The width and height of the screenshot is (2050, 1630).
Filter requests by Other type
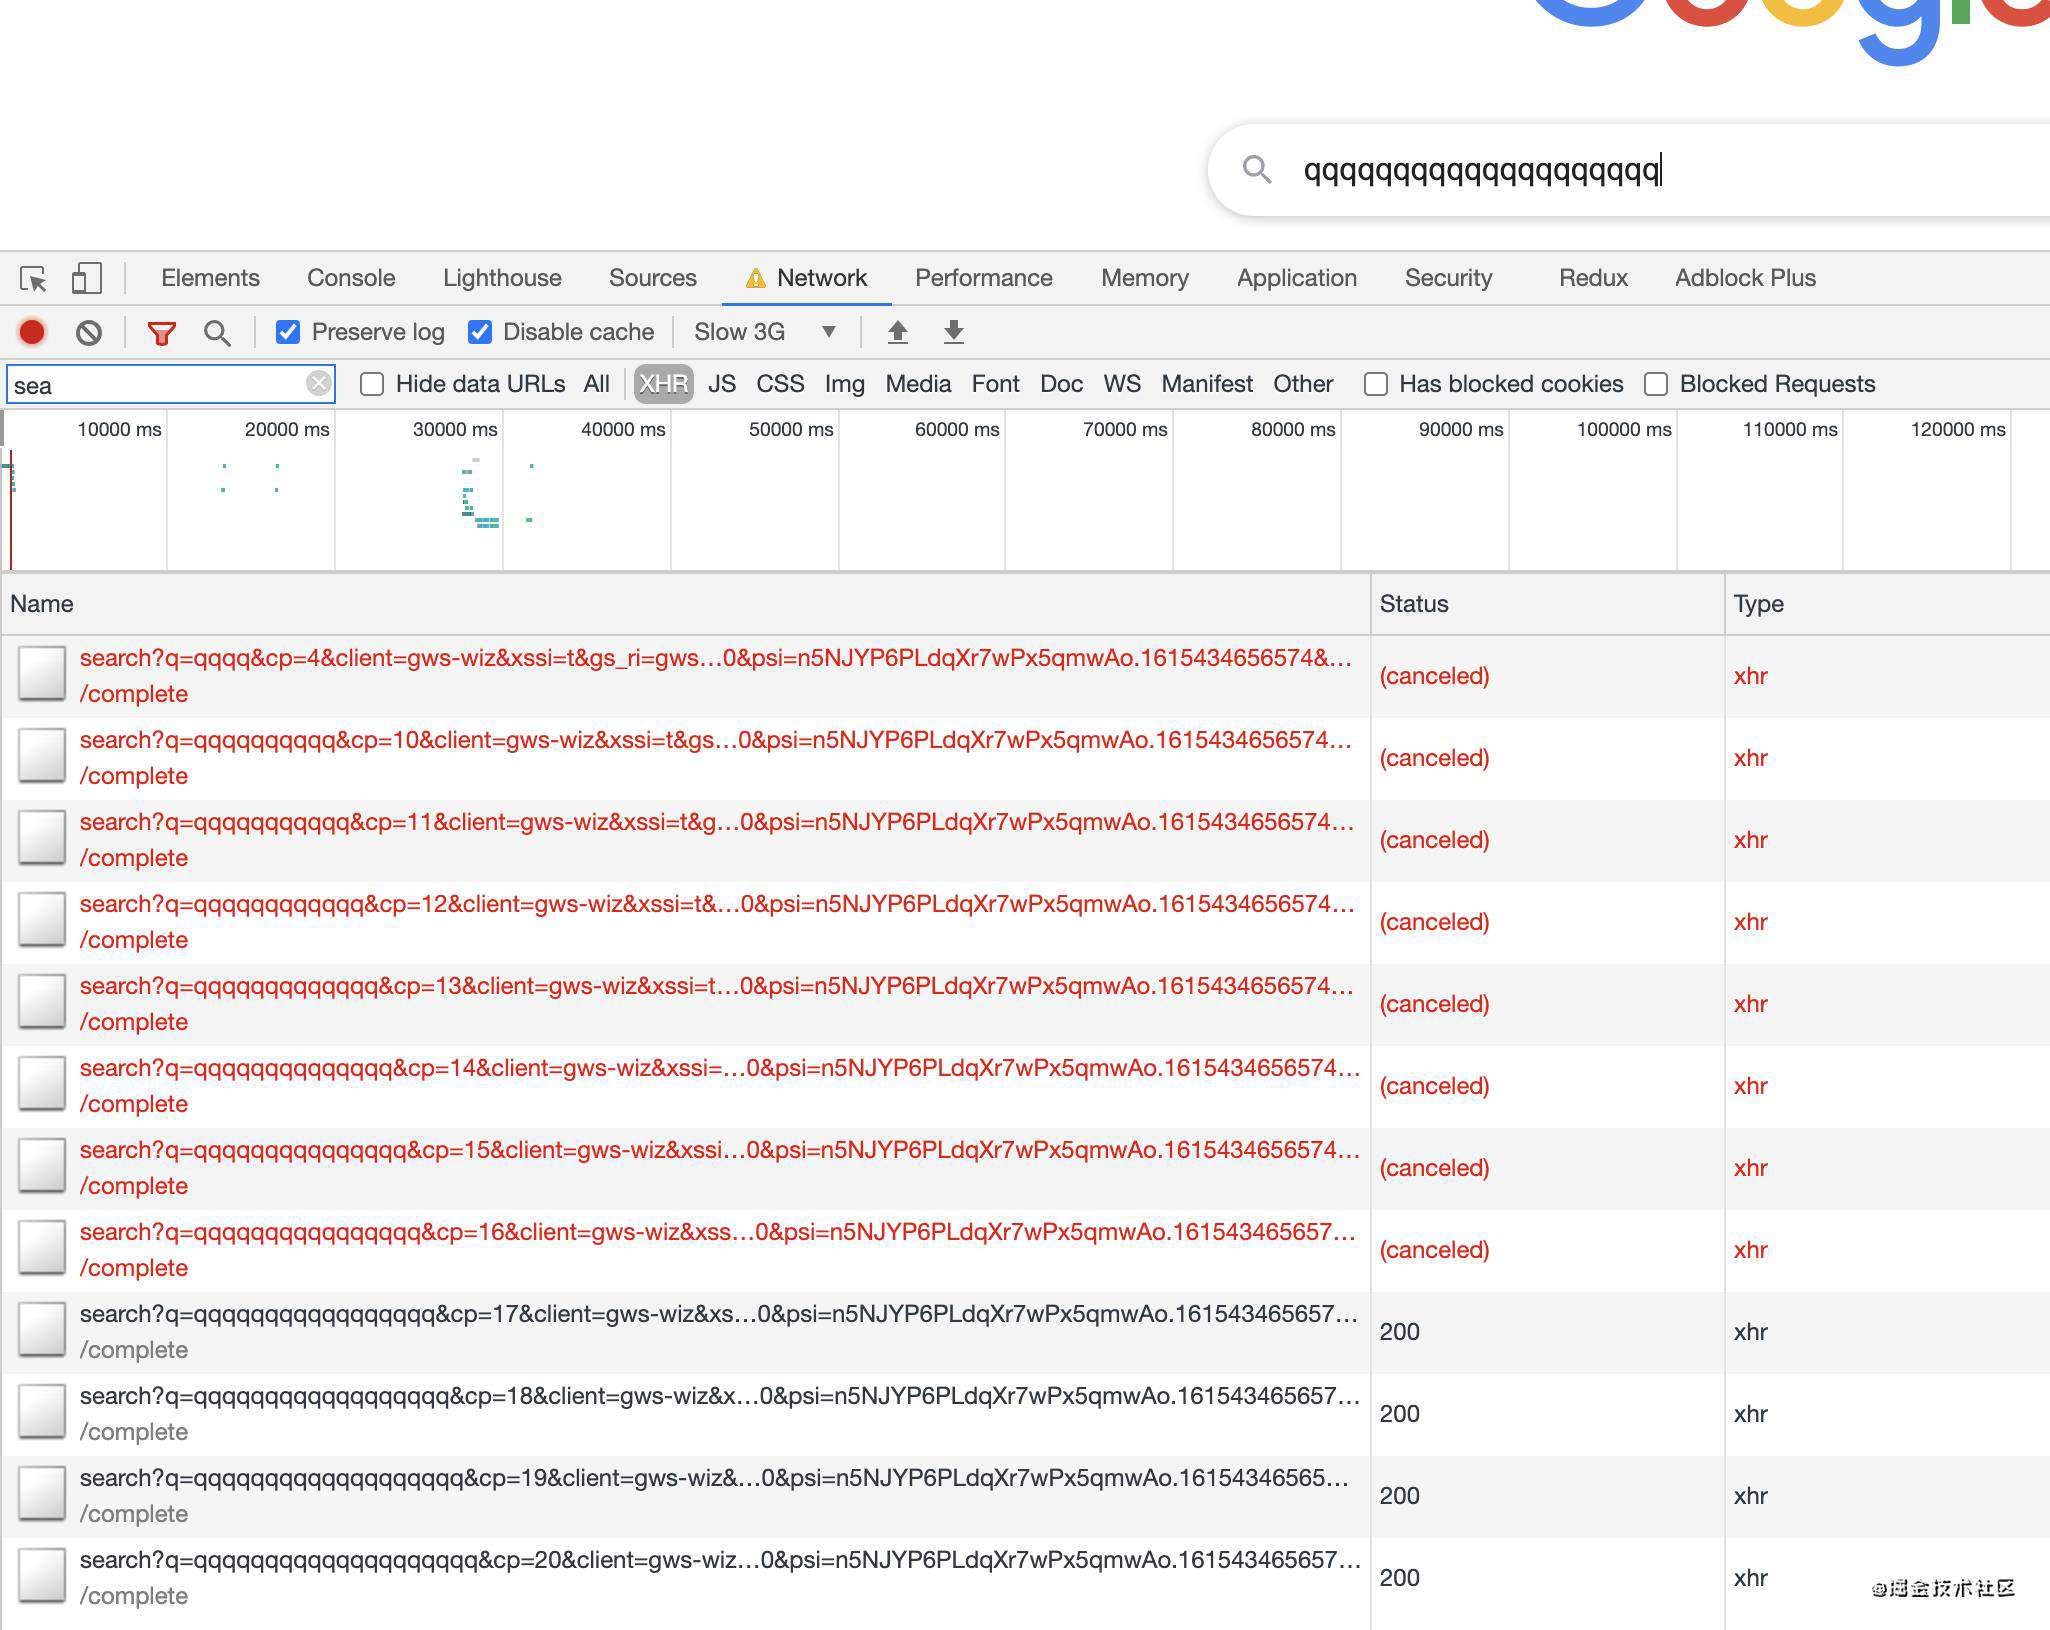1303,384
